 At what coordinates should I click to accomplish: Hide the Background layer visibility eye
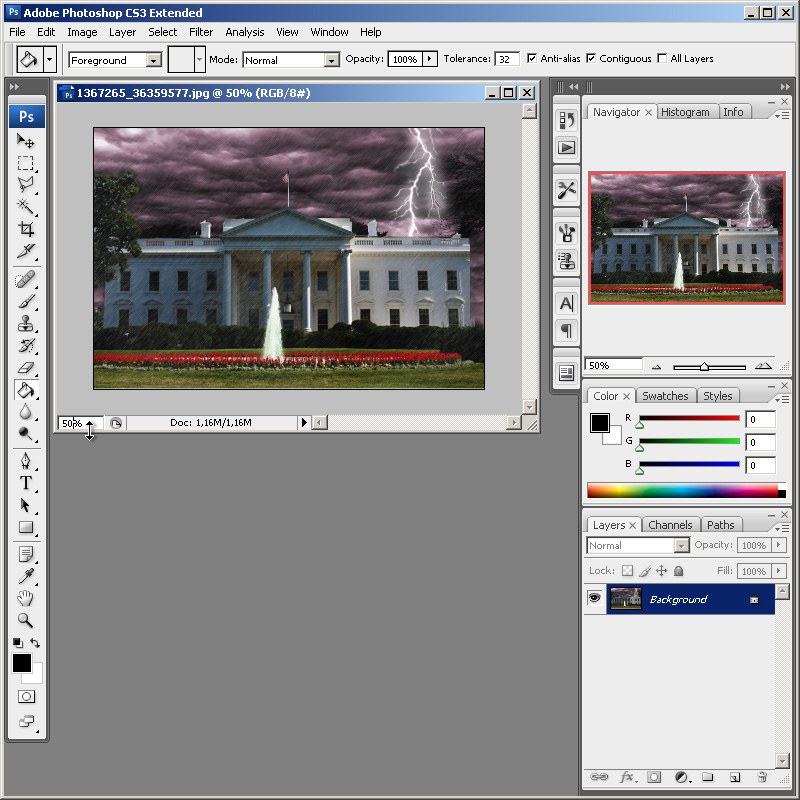(x=594, y=598)
